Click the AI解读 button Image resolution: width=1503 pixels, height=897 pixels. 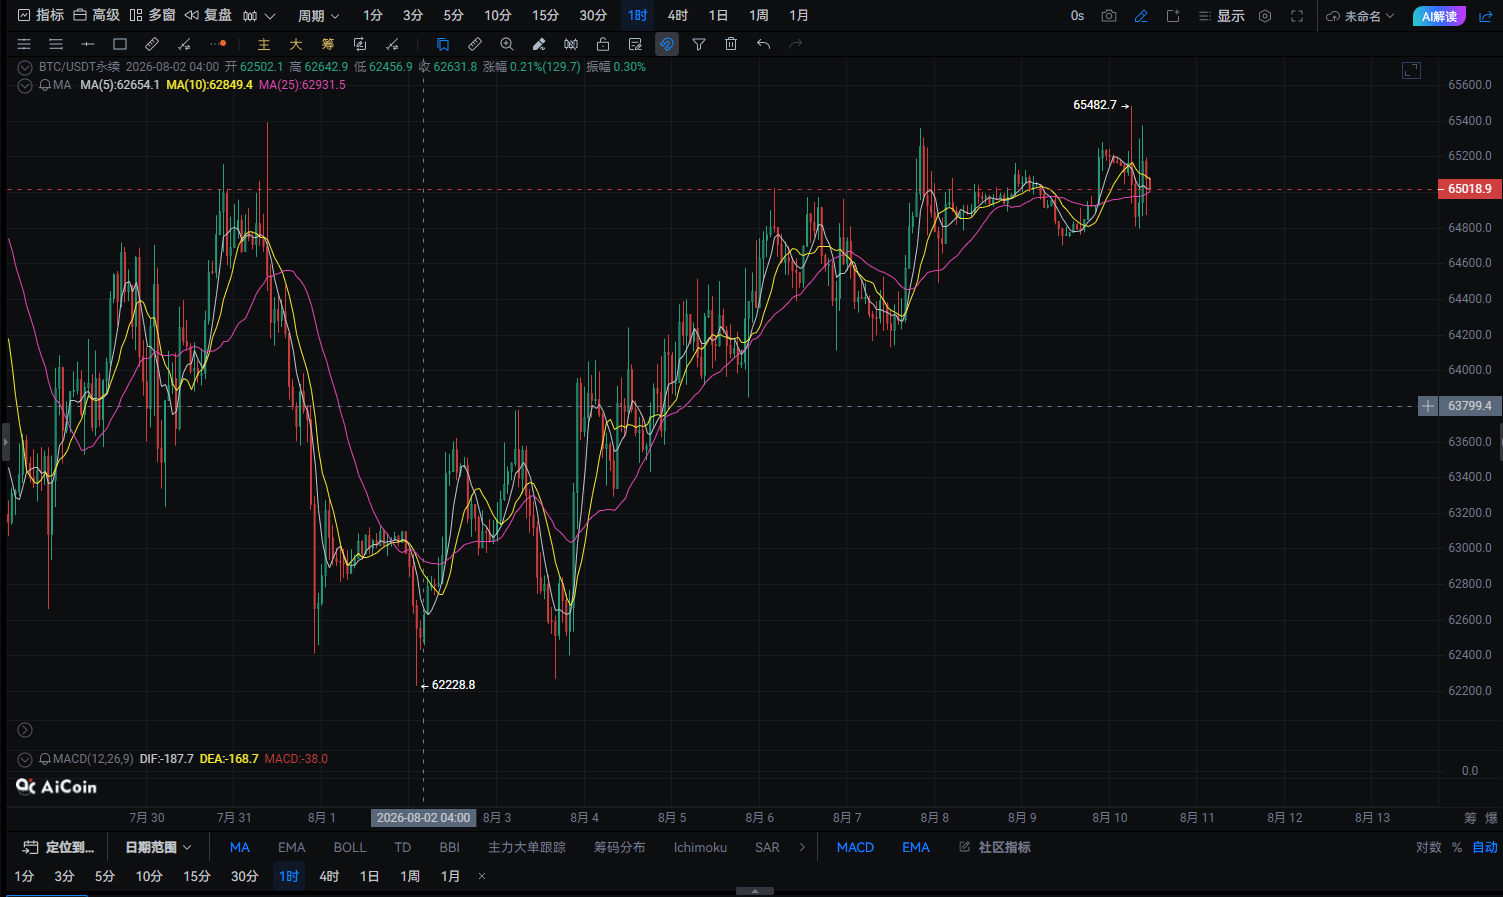point(1439,16)
